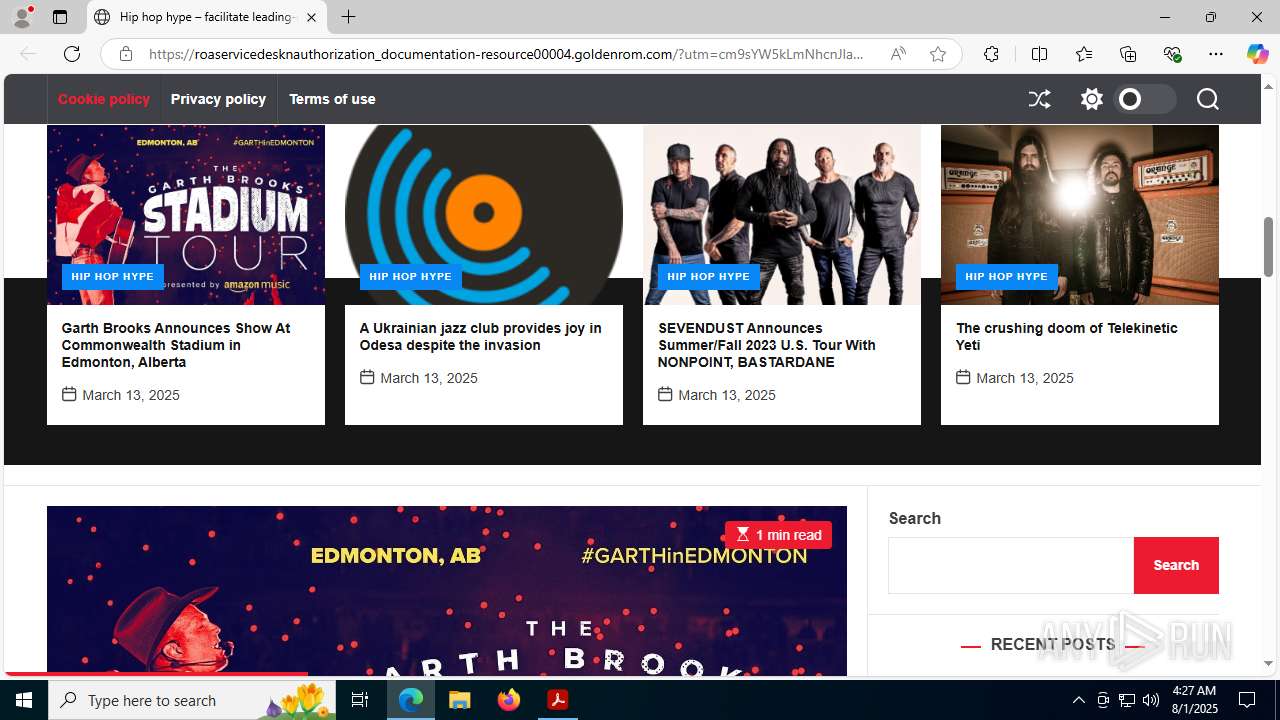The image size is (1280, 720).
Task: Click the browser profile avatar icon
Action: click(22, 17)
